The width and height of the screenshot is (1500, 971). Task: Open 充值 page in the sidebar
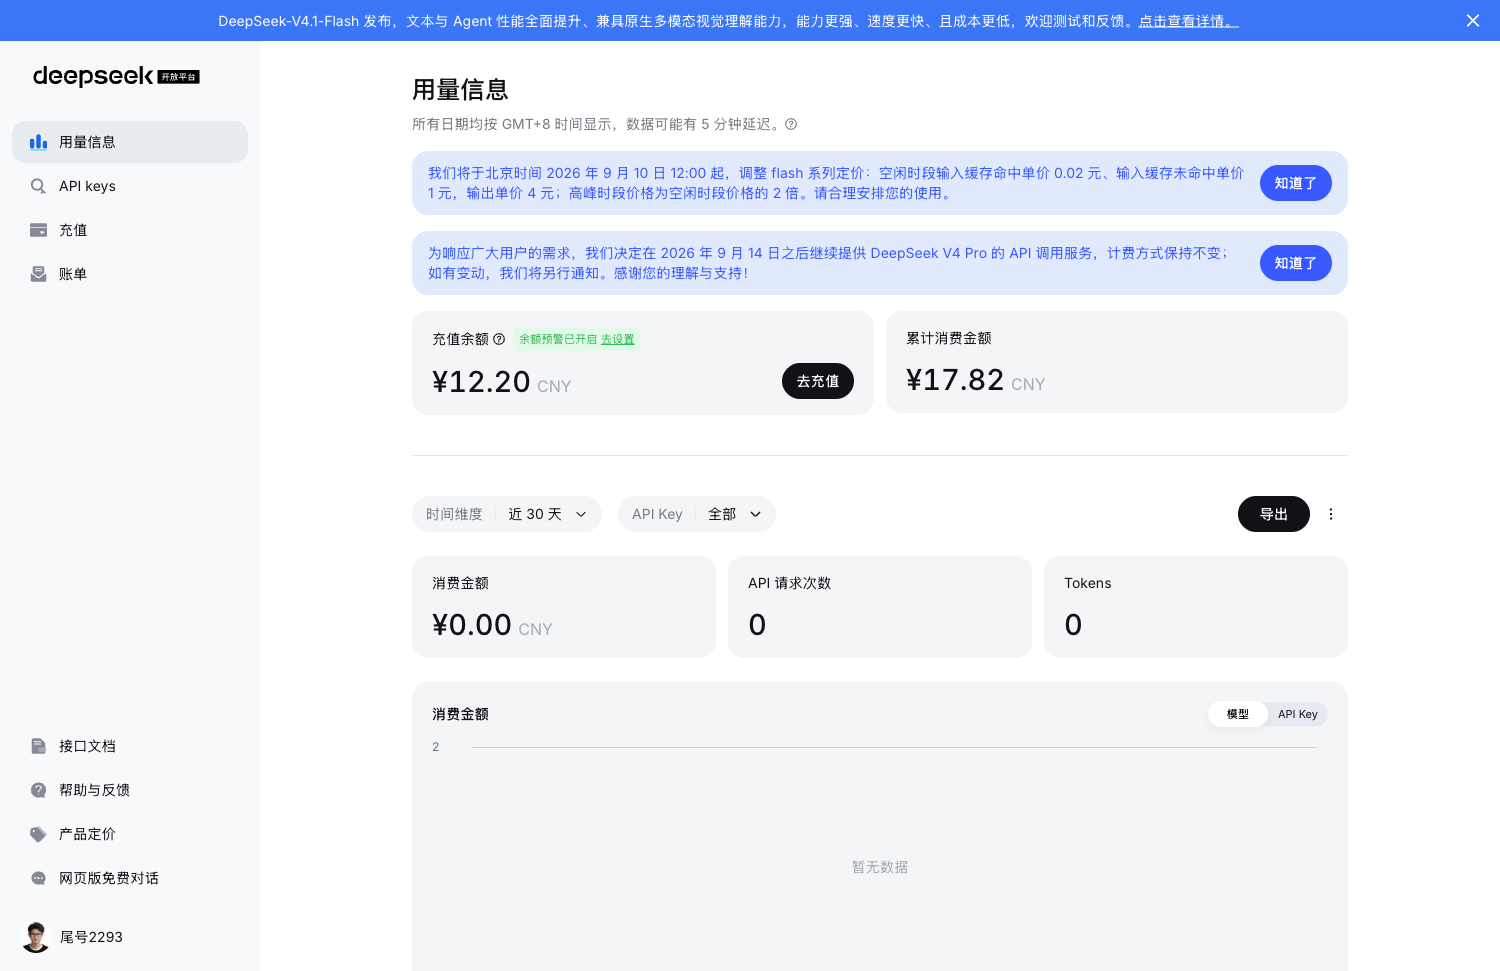130,230
